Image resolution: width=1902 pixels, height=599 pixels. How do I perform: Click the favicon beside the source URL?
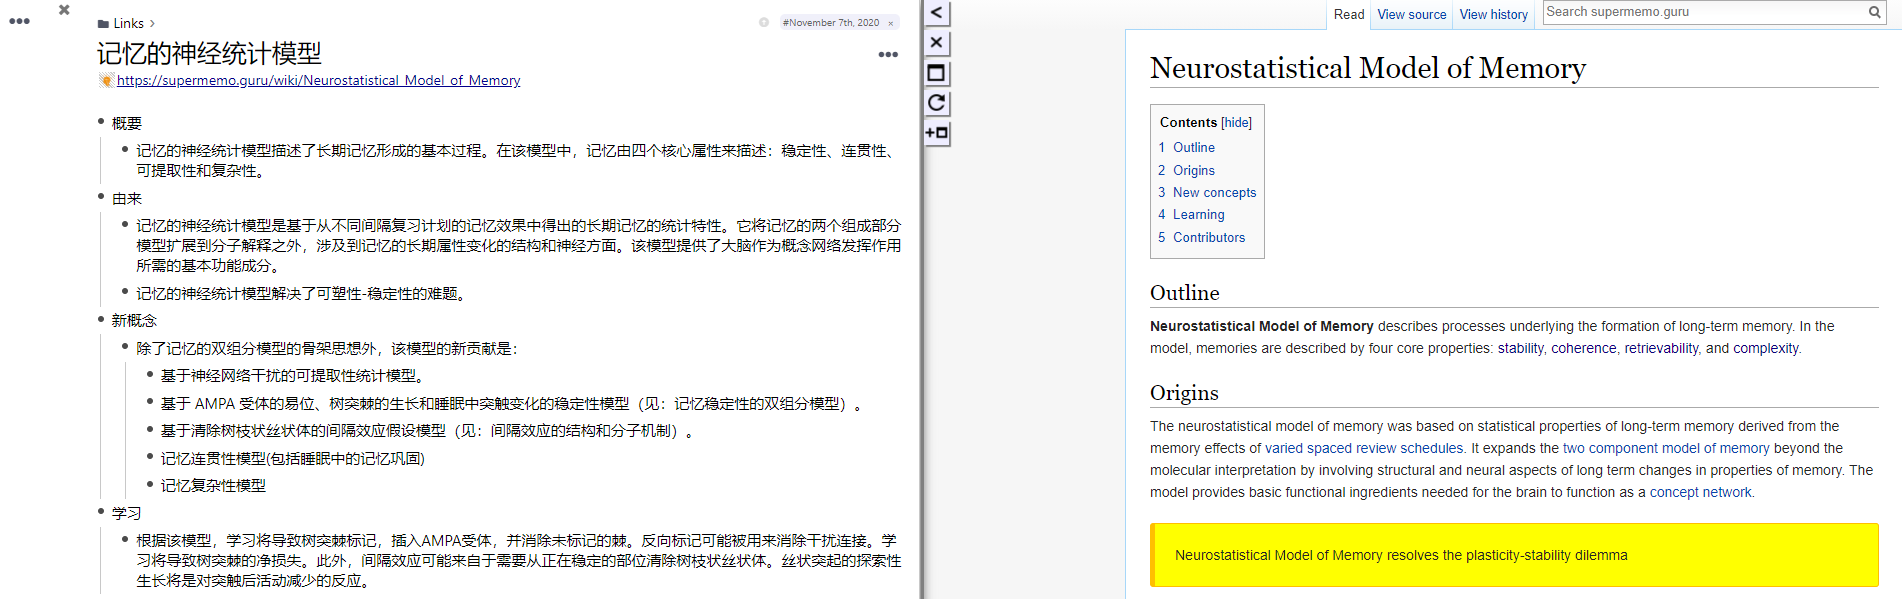click(106, 80)
